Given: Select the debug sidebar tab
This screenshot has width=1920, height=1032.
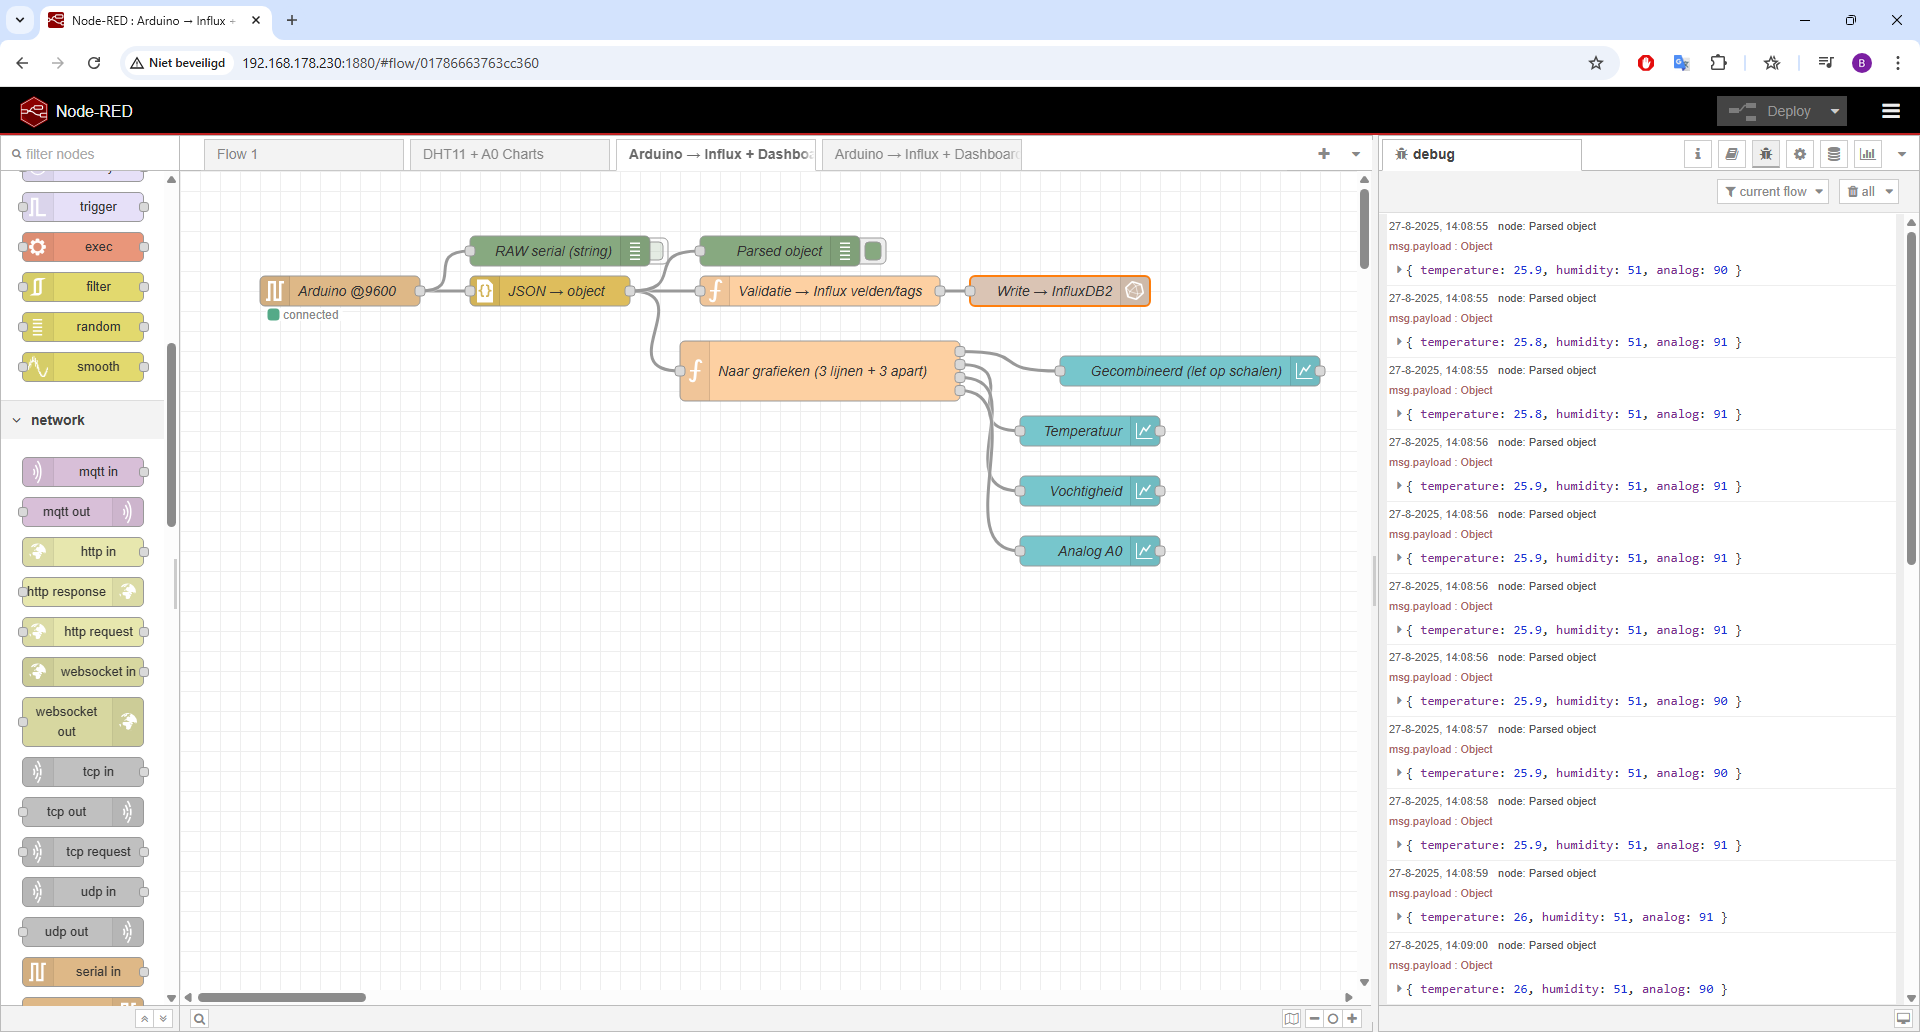Looking at the screenshot, I should pyautogui.click(x=1481, y=154).
